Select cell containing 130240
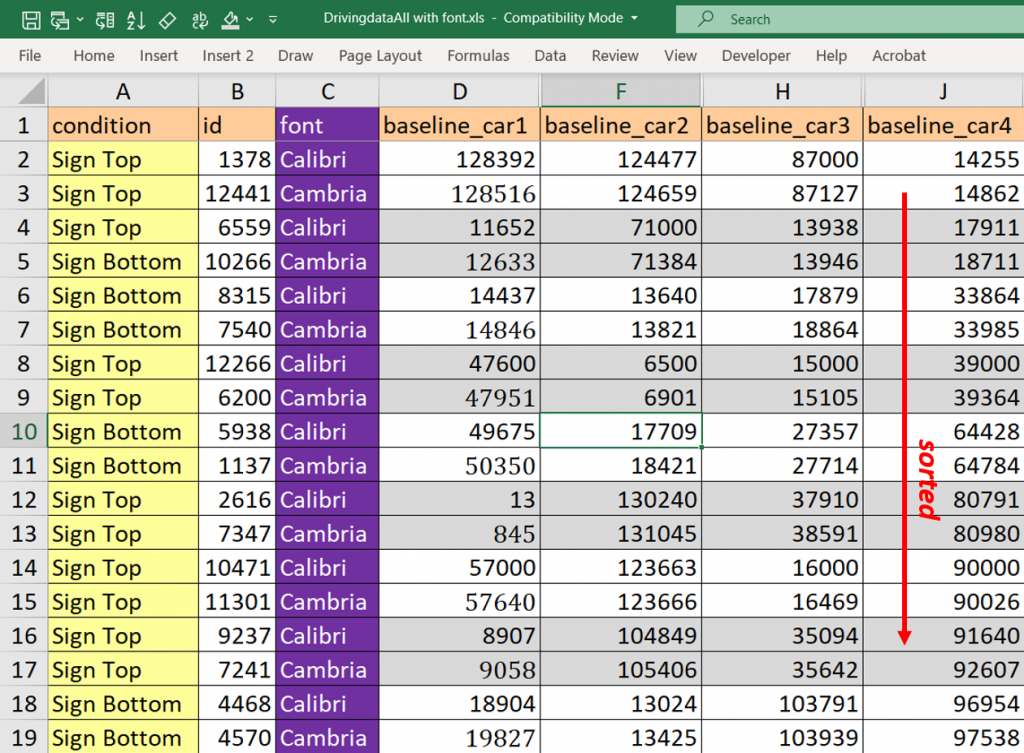1024x753 pixels. [x=621, y=500]
